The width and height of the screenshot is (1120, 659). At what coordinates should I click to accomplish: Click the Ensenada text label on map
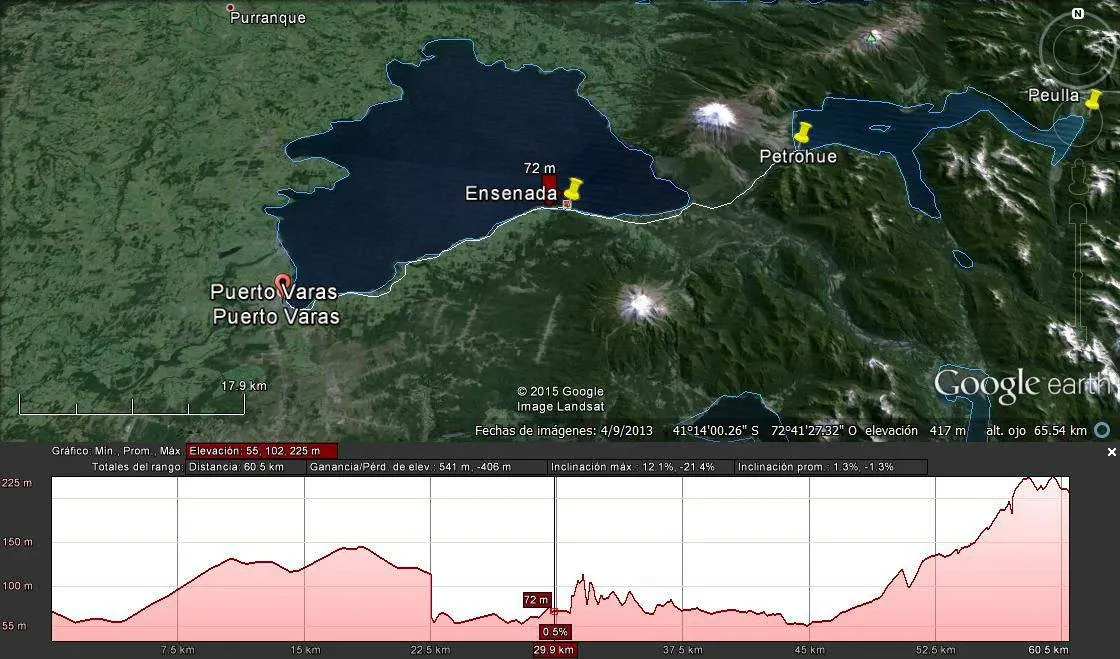click(509, 193)
